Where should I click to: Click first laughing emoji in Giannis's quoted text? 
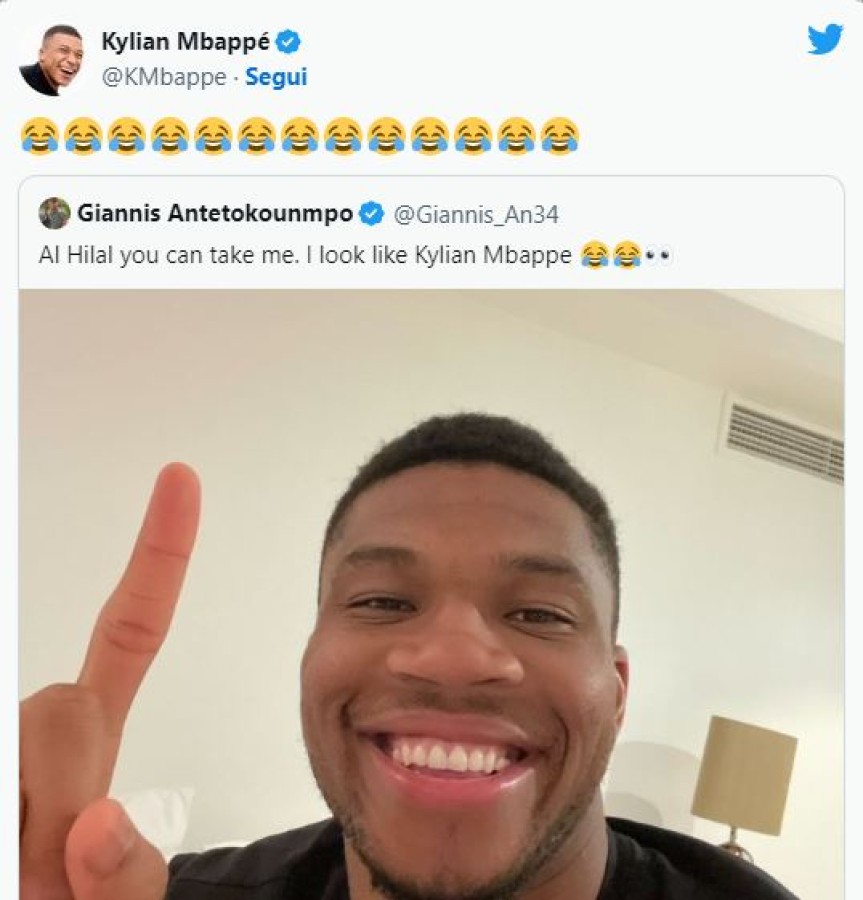(x=594, y=255)
